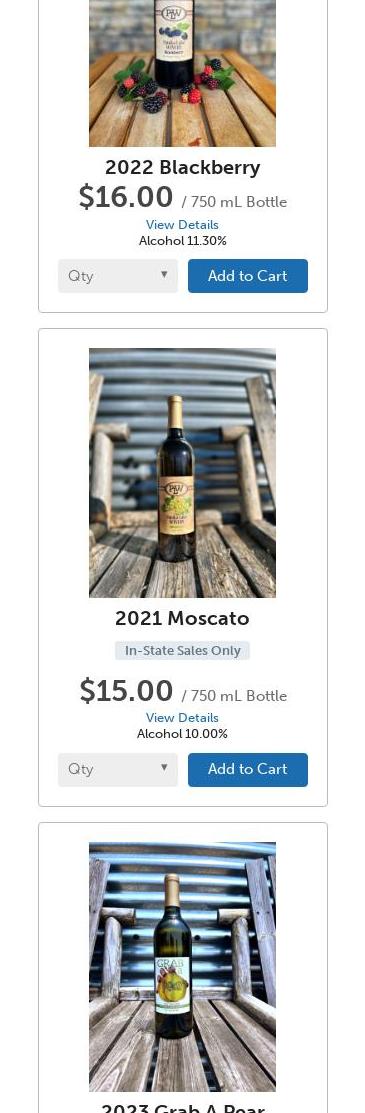The image size is (365, 1113).
Task: Click the $16.00 Blackberry price
Action: pos(126,197)
